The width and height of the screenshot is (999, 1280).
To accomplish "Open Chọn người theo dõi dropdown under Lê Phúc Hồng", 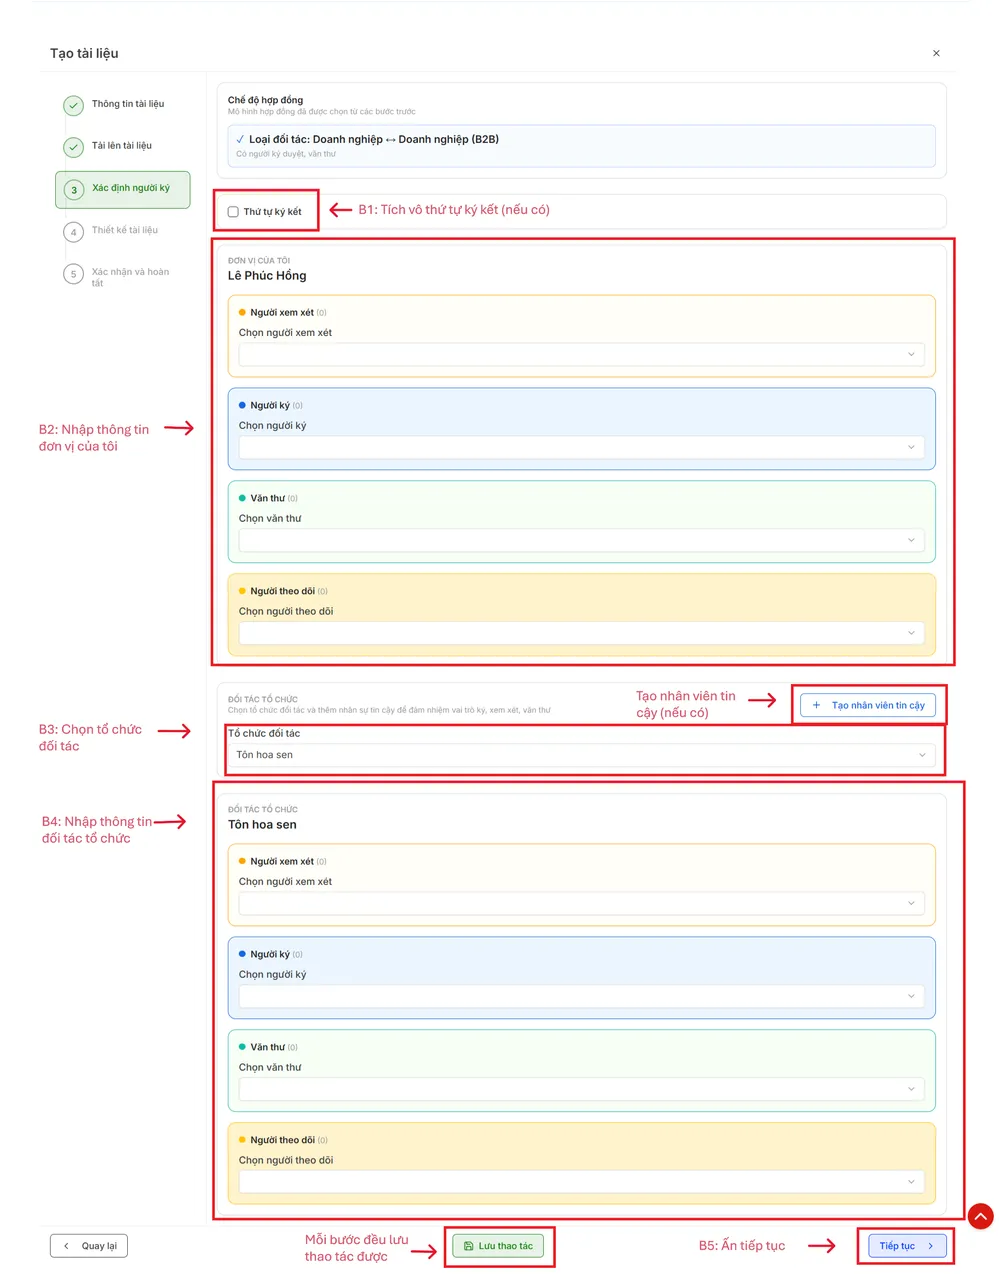I will [x=581, y=633].
